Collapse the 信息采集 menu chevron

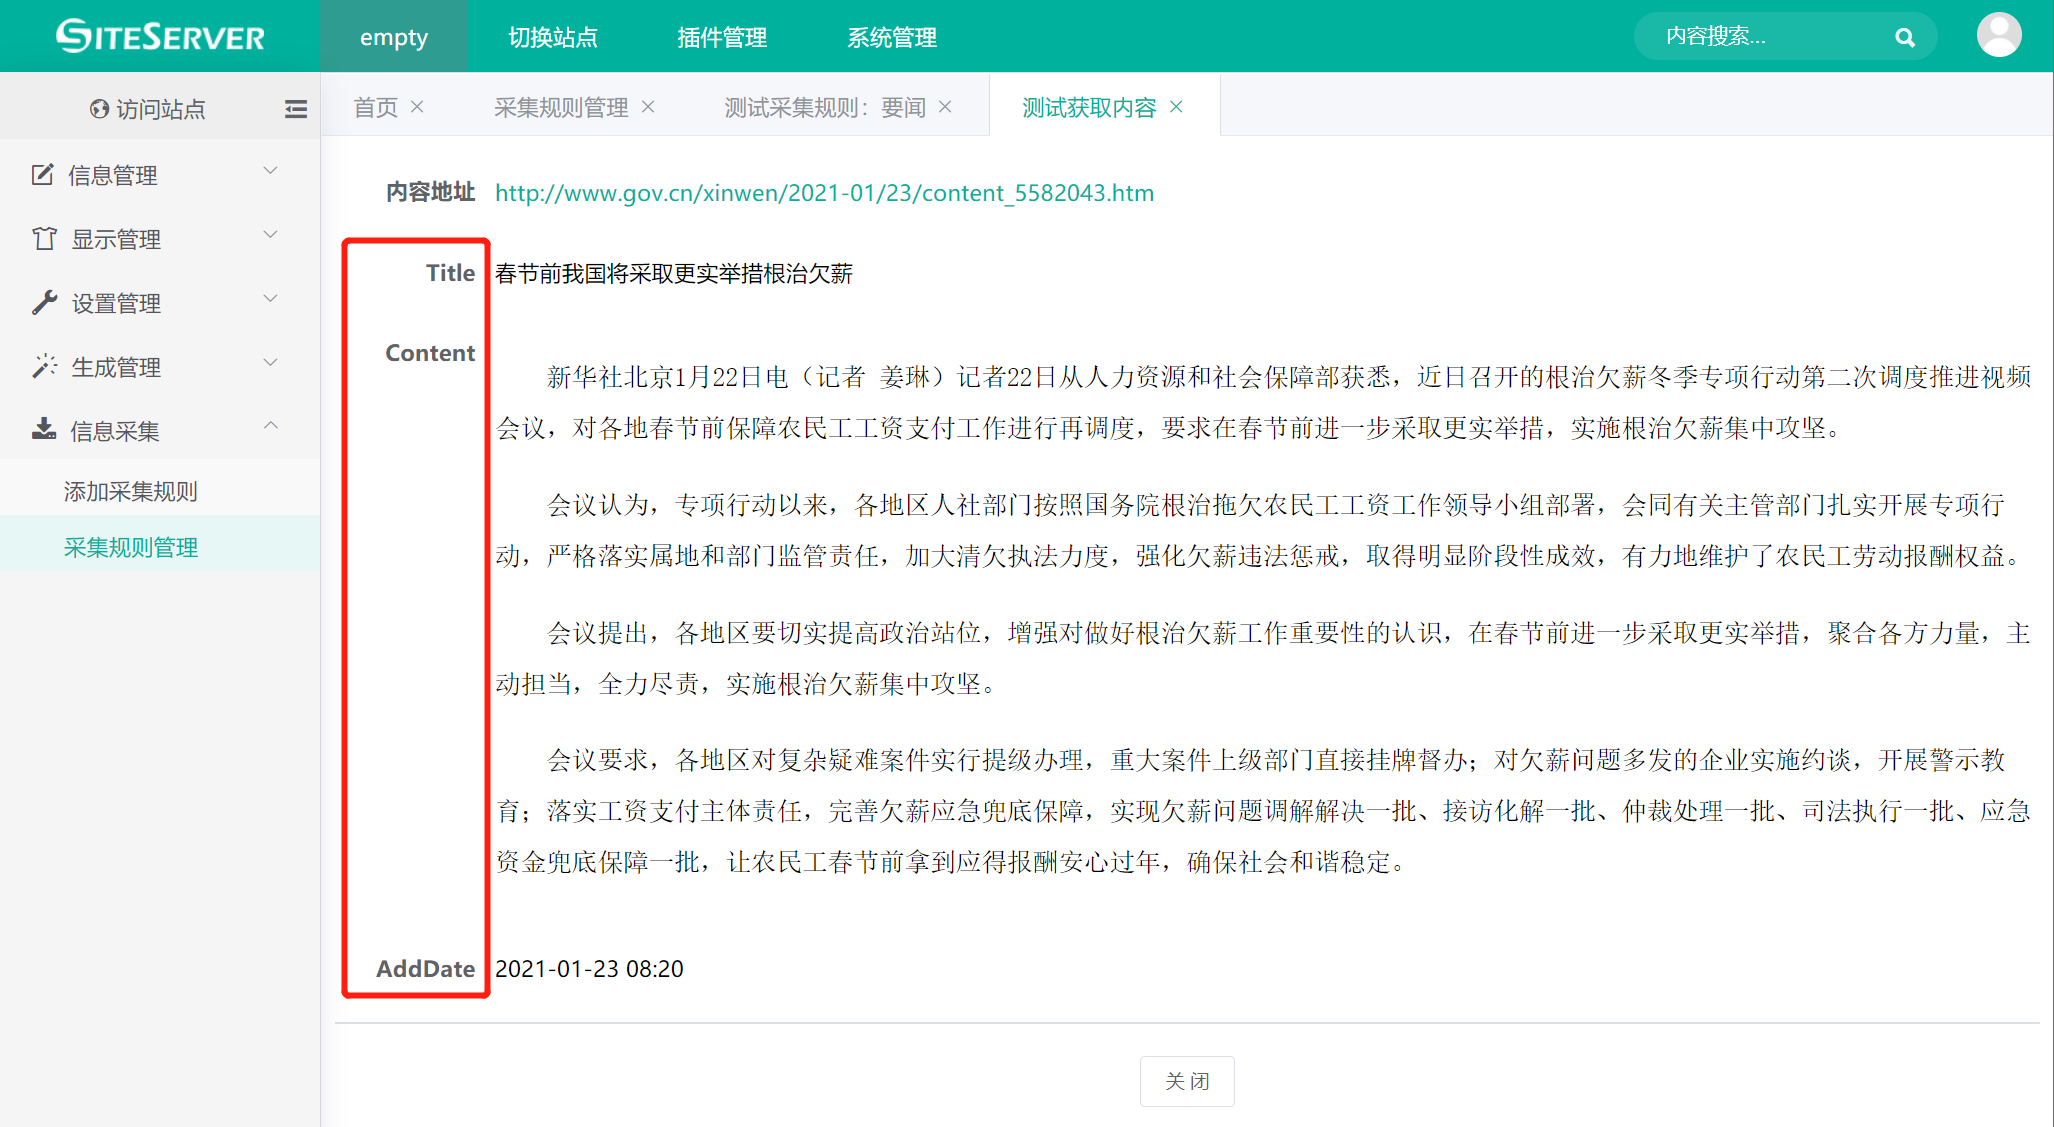click(270, 426)
